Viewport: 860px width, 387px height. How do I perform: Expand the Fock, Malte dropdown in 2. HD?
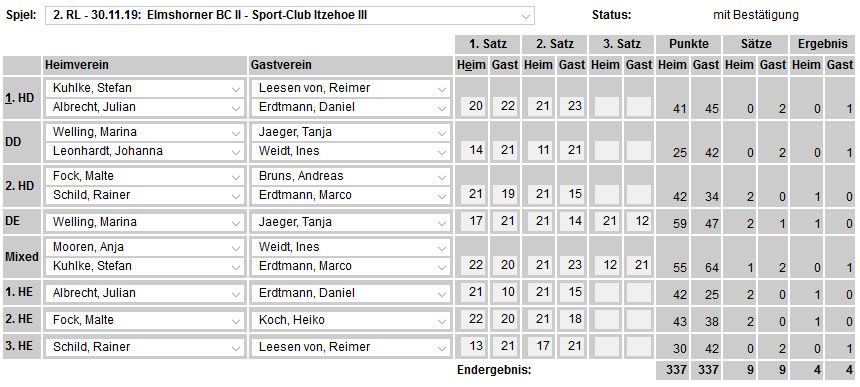click(144, 176)
